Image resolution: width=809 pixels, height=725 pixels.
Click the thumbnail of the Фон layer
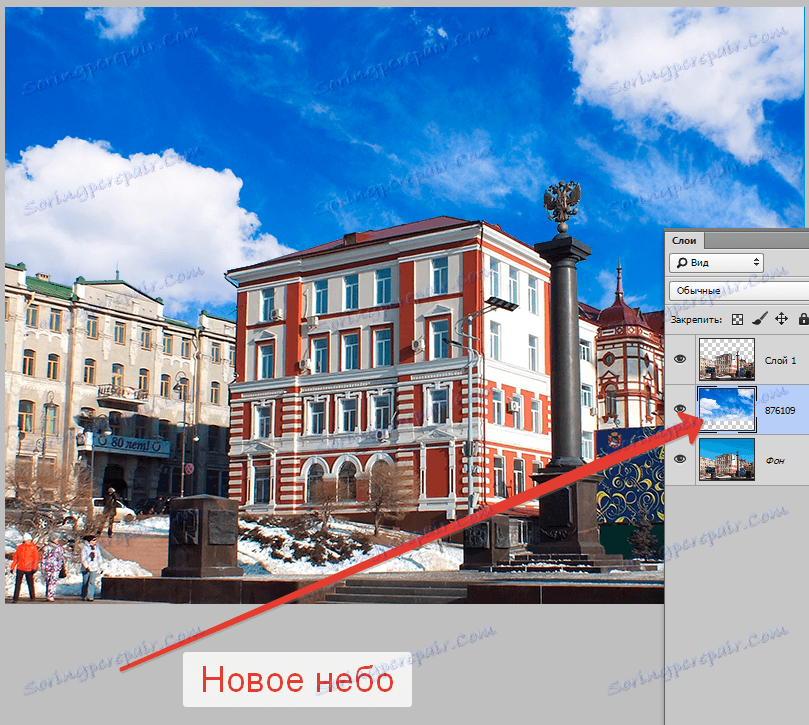pos(728,460)
